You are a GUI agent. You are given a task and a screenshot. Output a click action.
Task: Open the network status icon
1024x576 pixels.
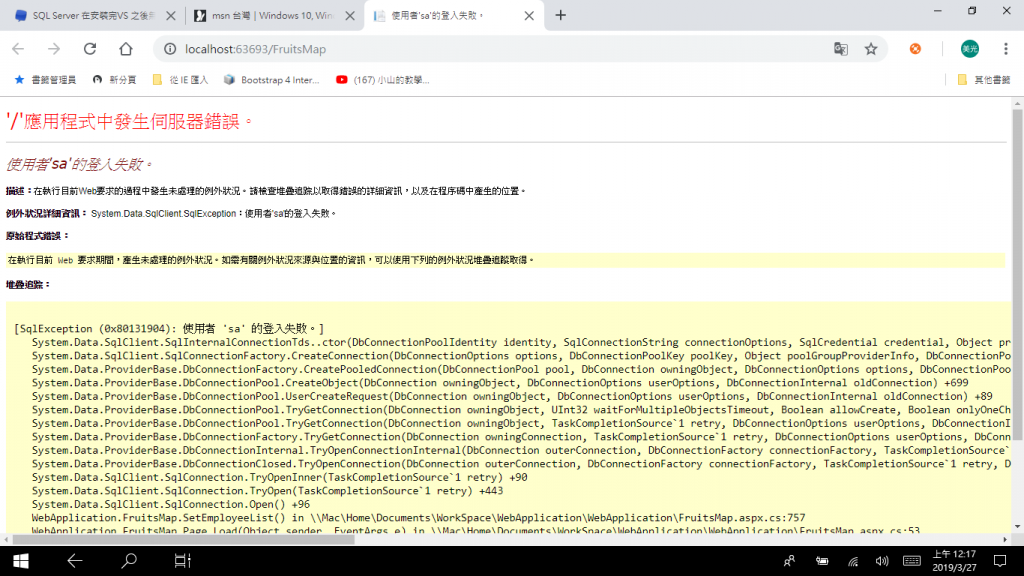coord(853,561)
